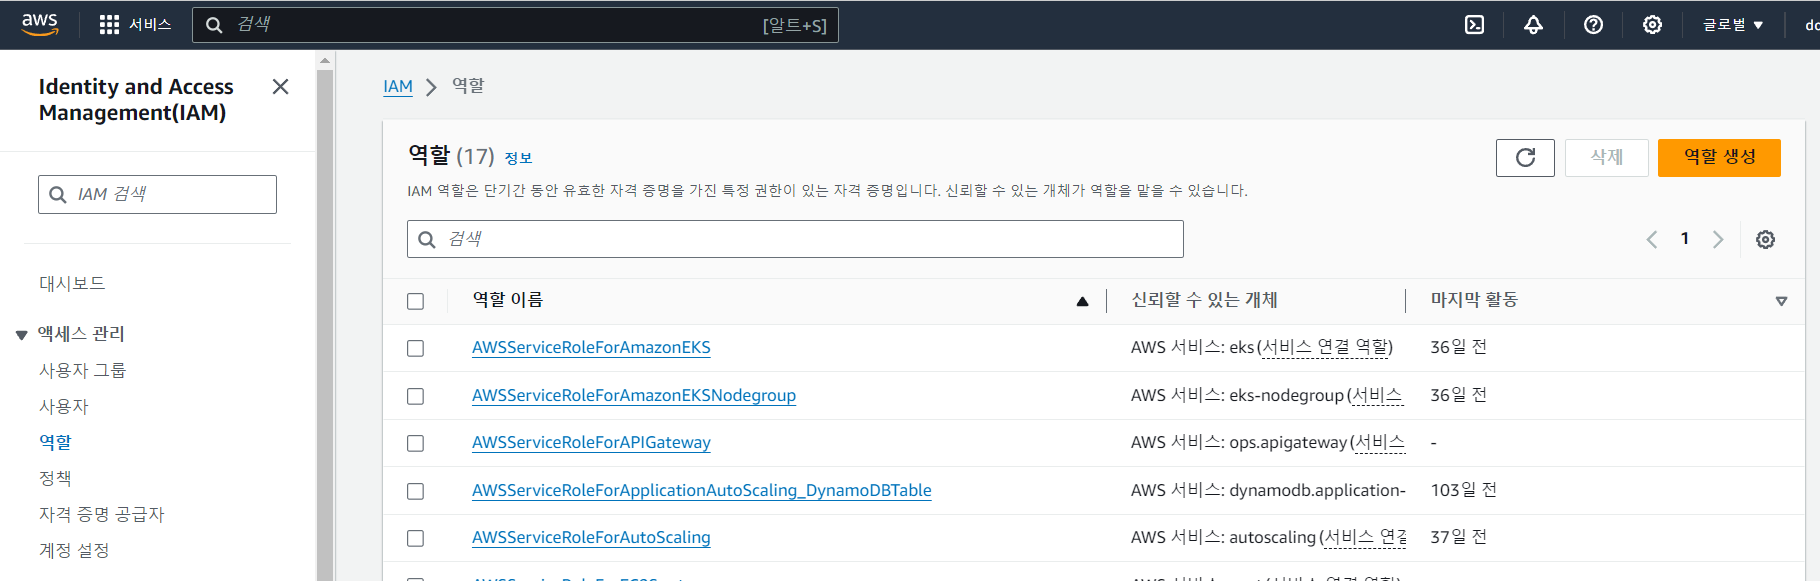Go to the next page arrow
The image size is (1820, 581).
[1718, 239]
